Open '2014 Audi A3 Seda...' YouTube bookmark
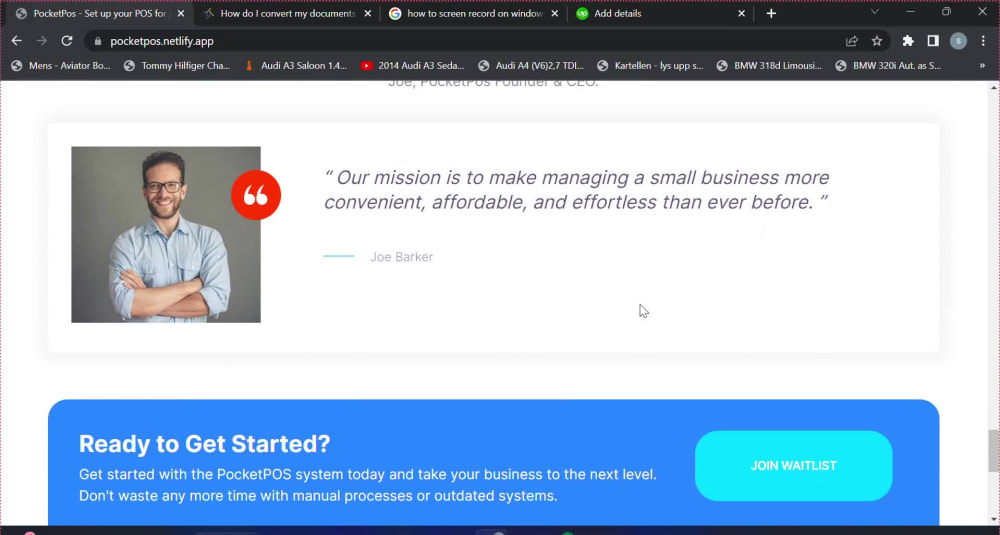This screenshot has height=535, width=1000. click(x=413, y=65)
